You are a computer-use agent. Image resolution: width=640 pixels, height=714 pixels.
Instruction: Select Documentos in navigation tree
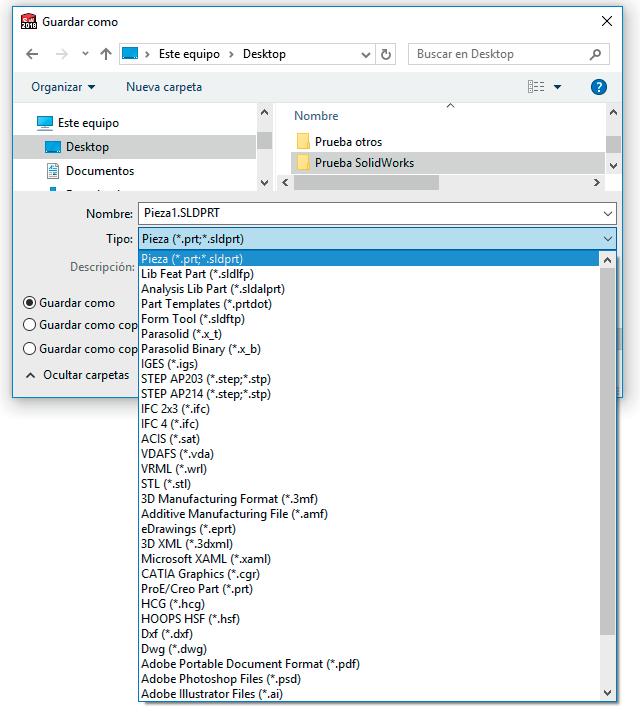pos(100,171)
